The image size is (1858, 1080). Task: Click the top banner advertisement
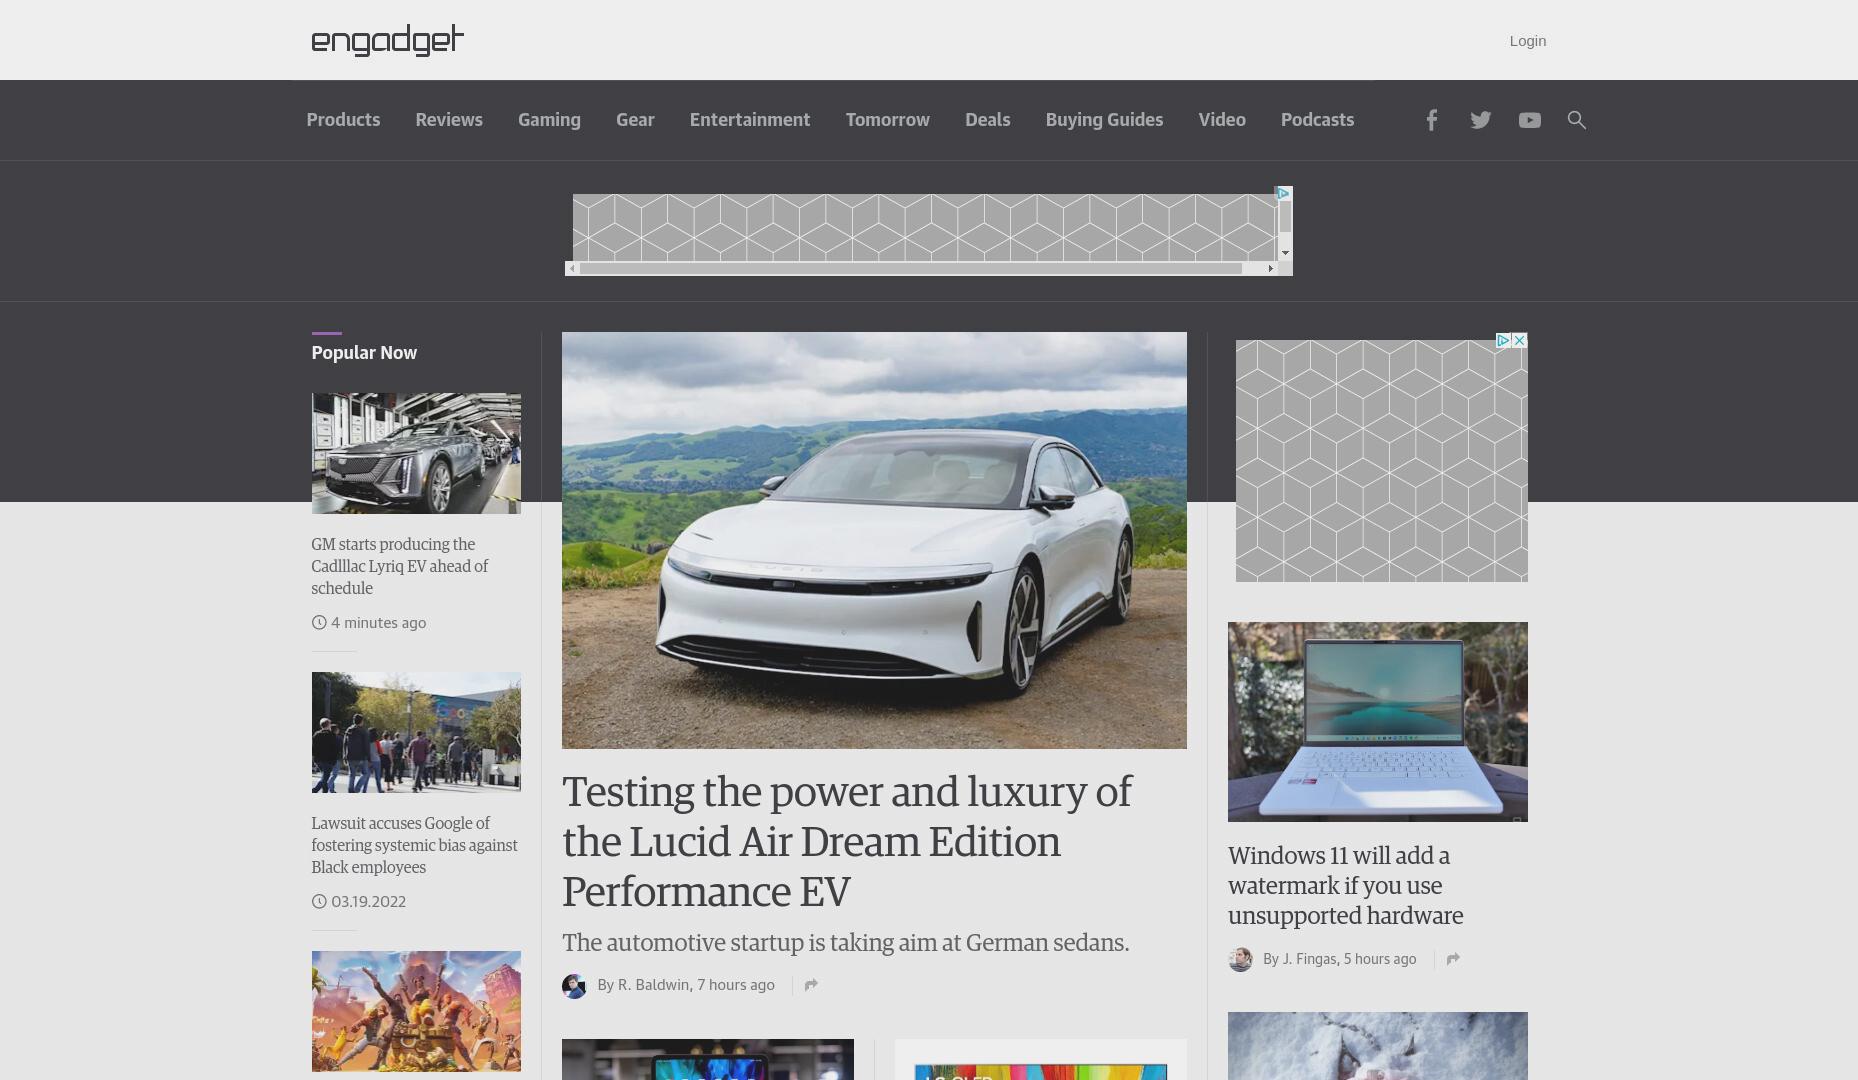924,228
